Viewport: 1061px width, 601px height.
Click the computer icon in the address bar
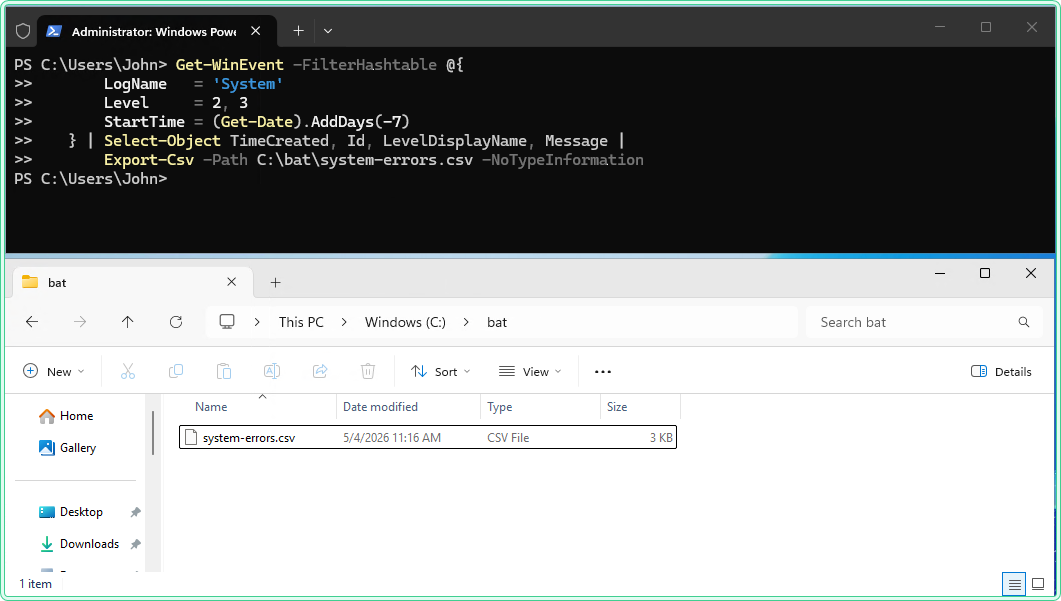[x=227, y=322]
